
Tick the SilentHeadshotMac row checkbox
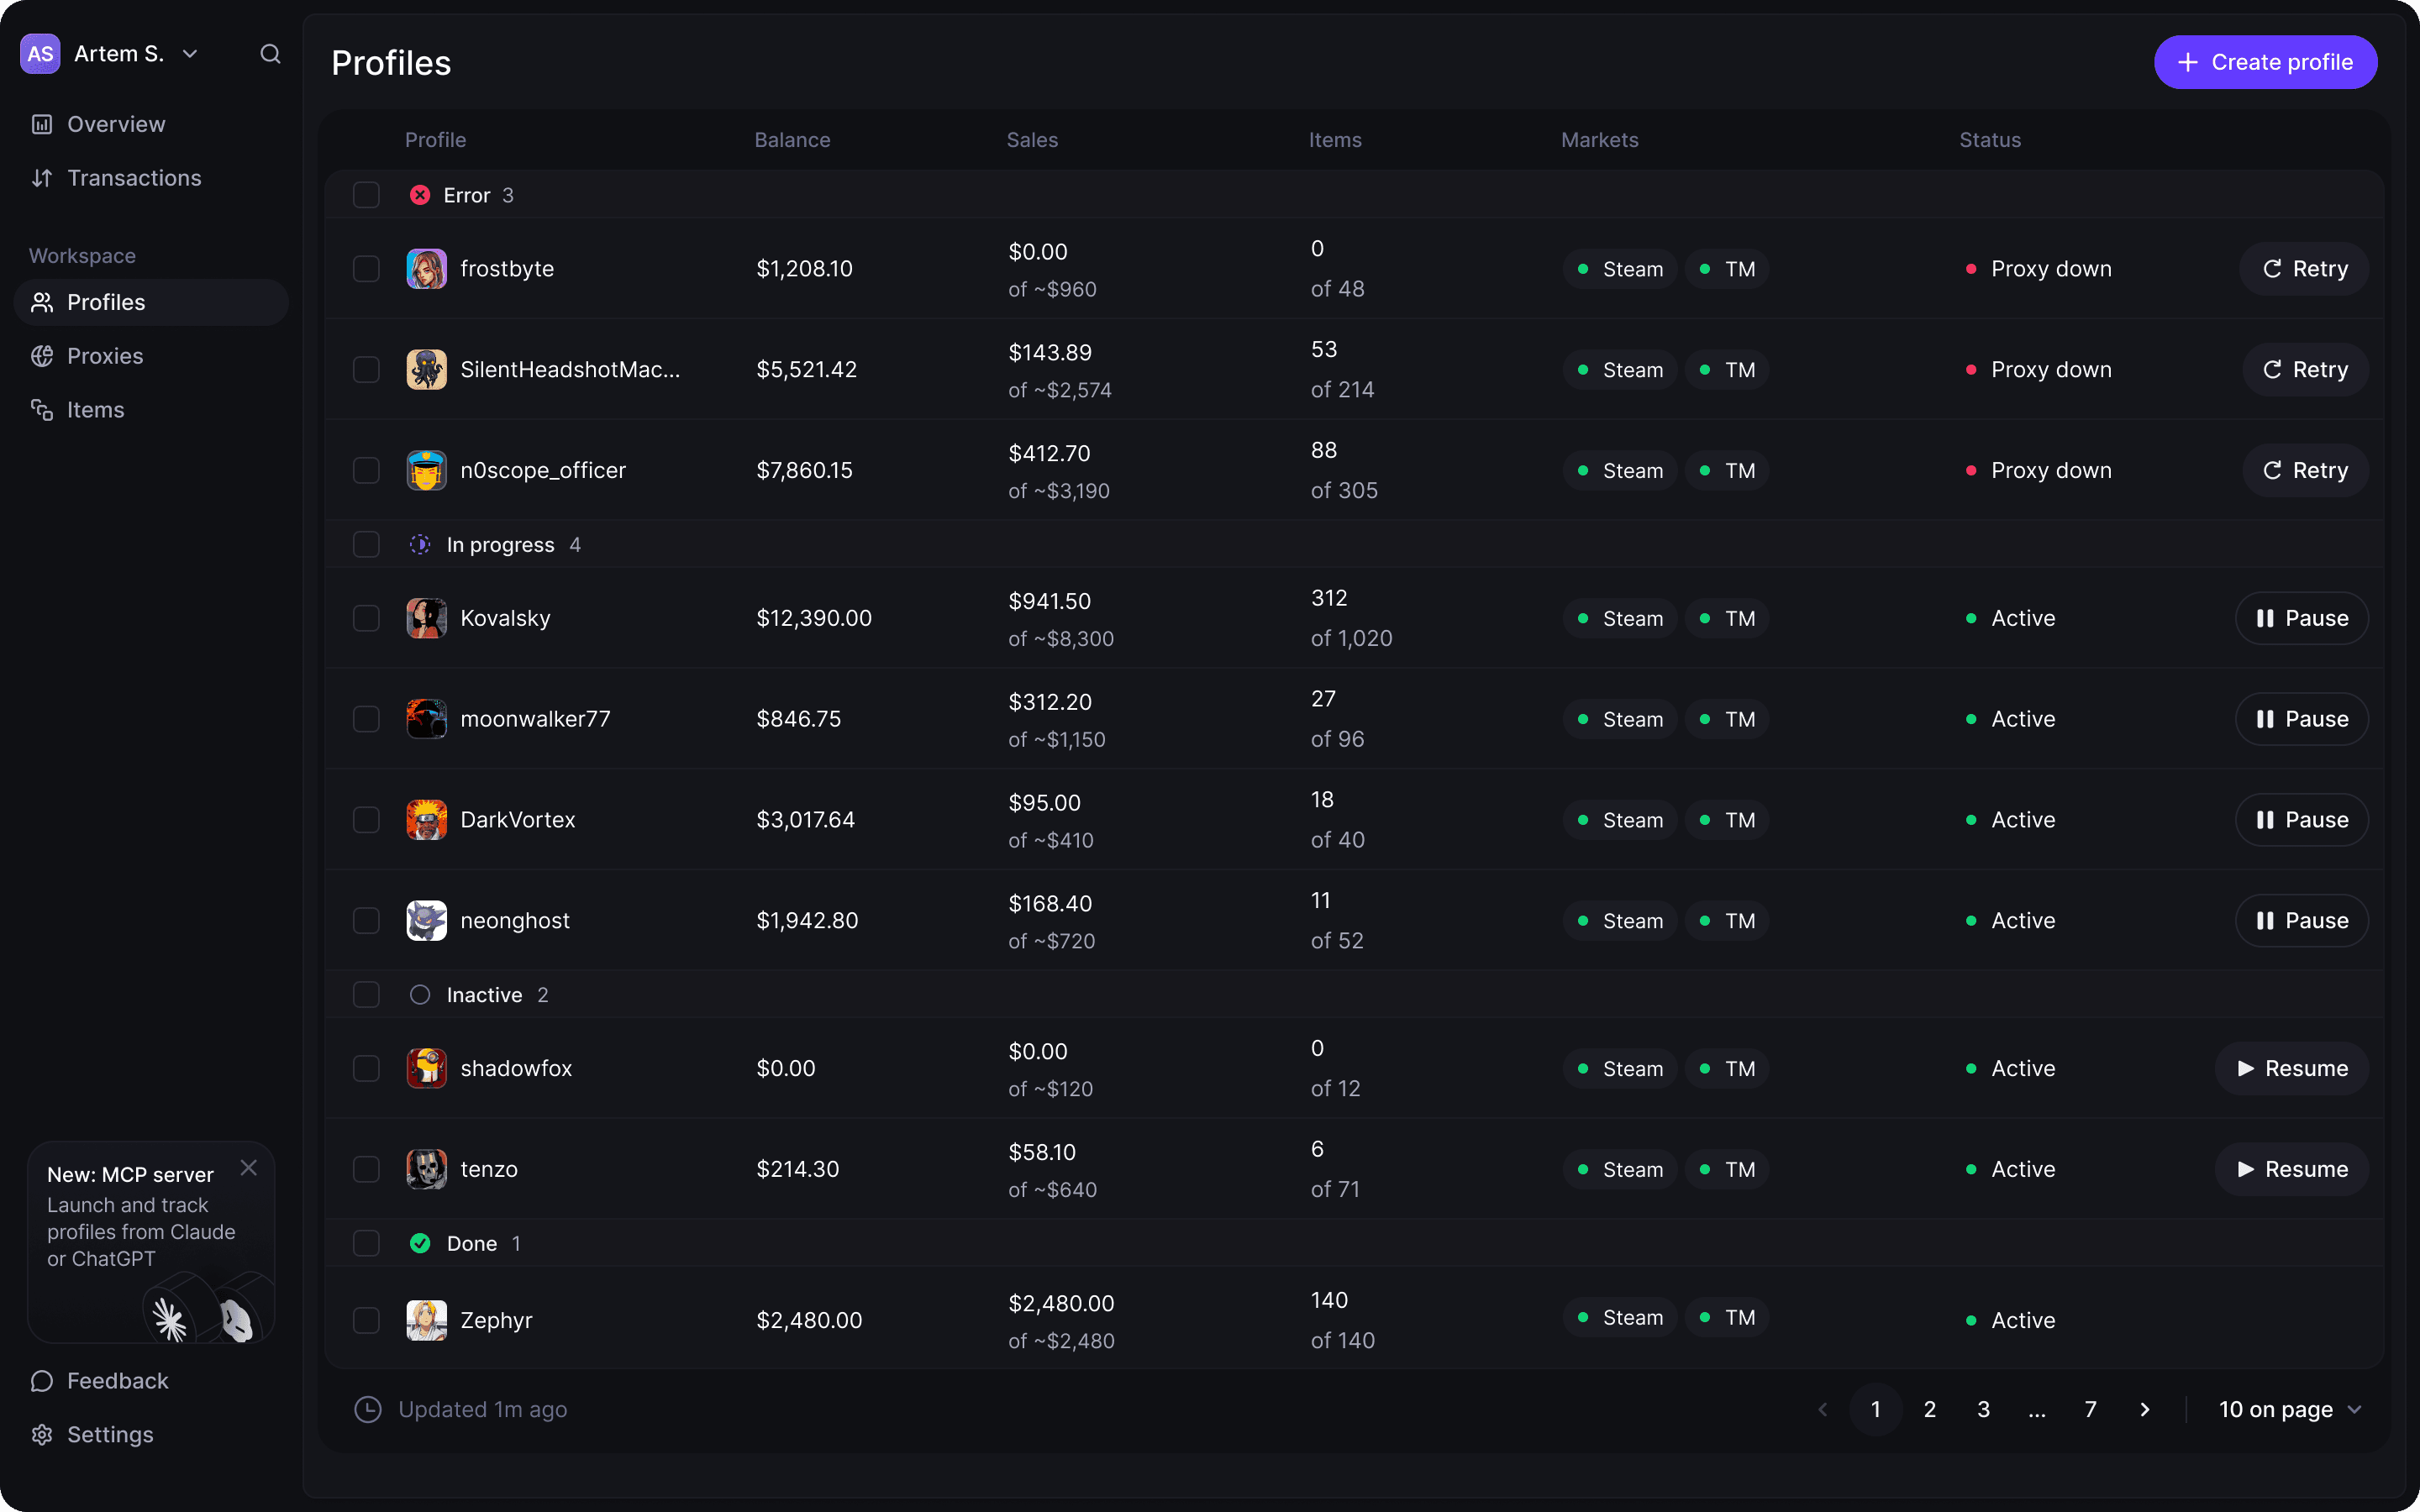coord(366,370)
